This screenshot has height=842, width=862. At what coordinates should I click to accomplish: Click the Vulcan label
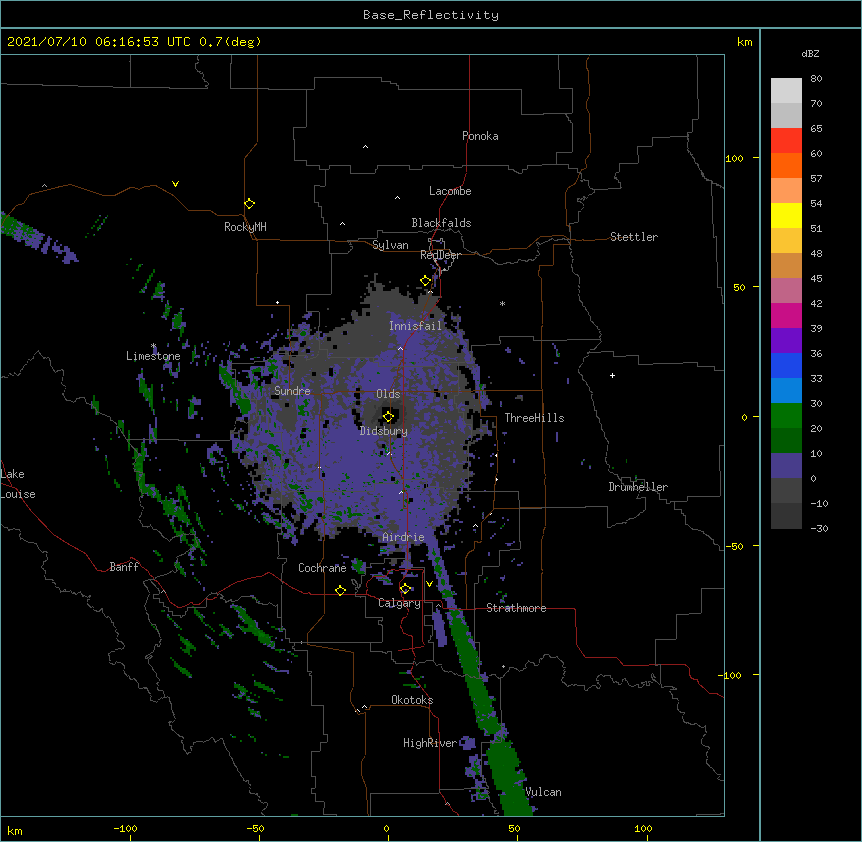point(543,792)
